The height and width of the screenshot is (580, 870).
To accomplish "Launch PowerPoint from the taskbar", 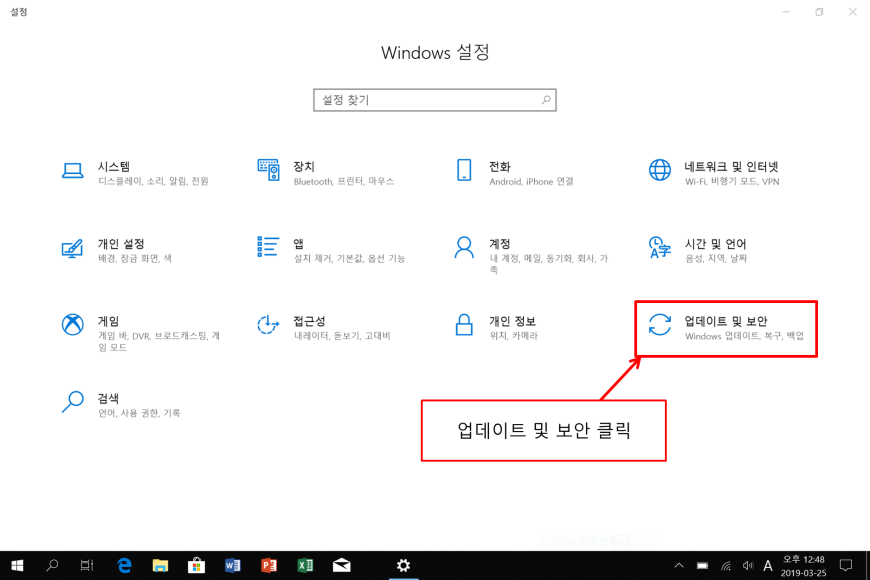I will pos(269,566).
